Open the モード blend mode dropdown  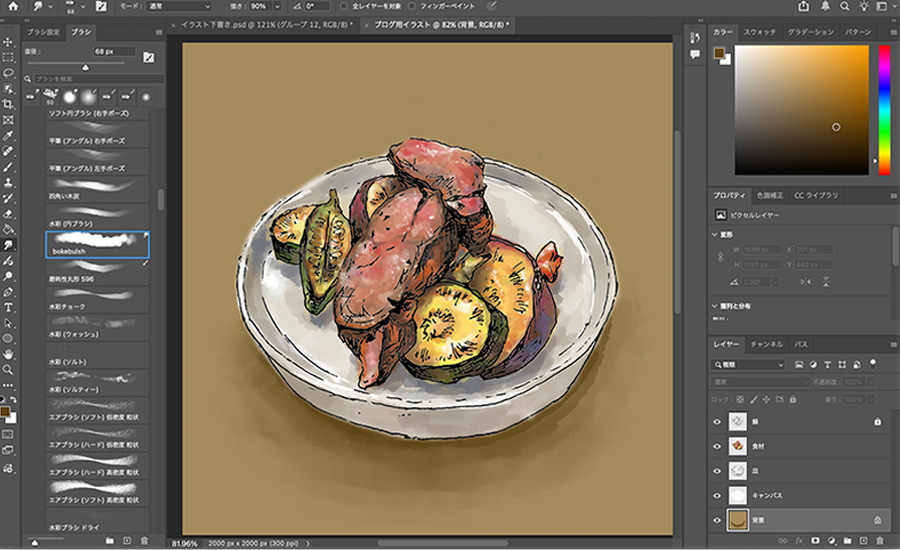point(177,6)
